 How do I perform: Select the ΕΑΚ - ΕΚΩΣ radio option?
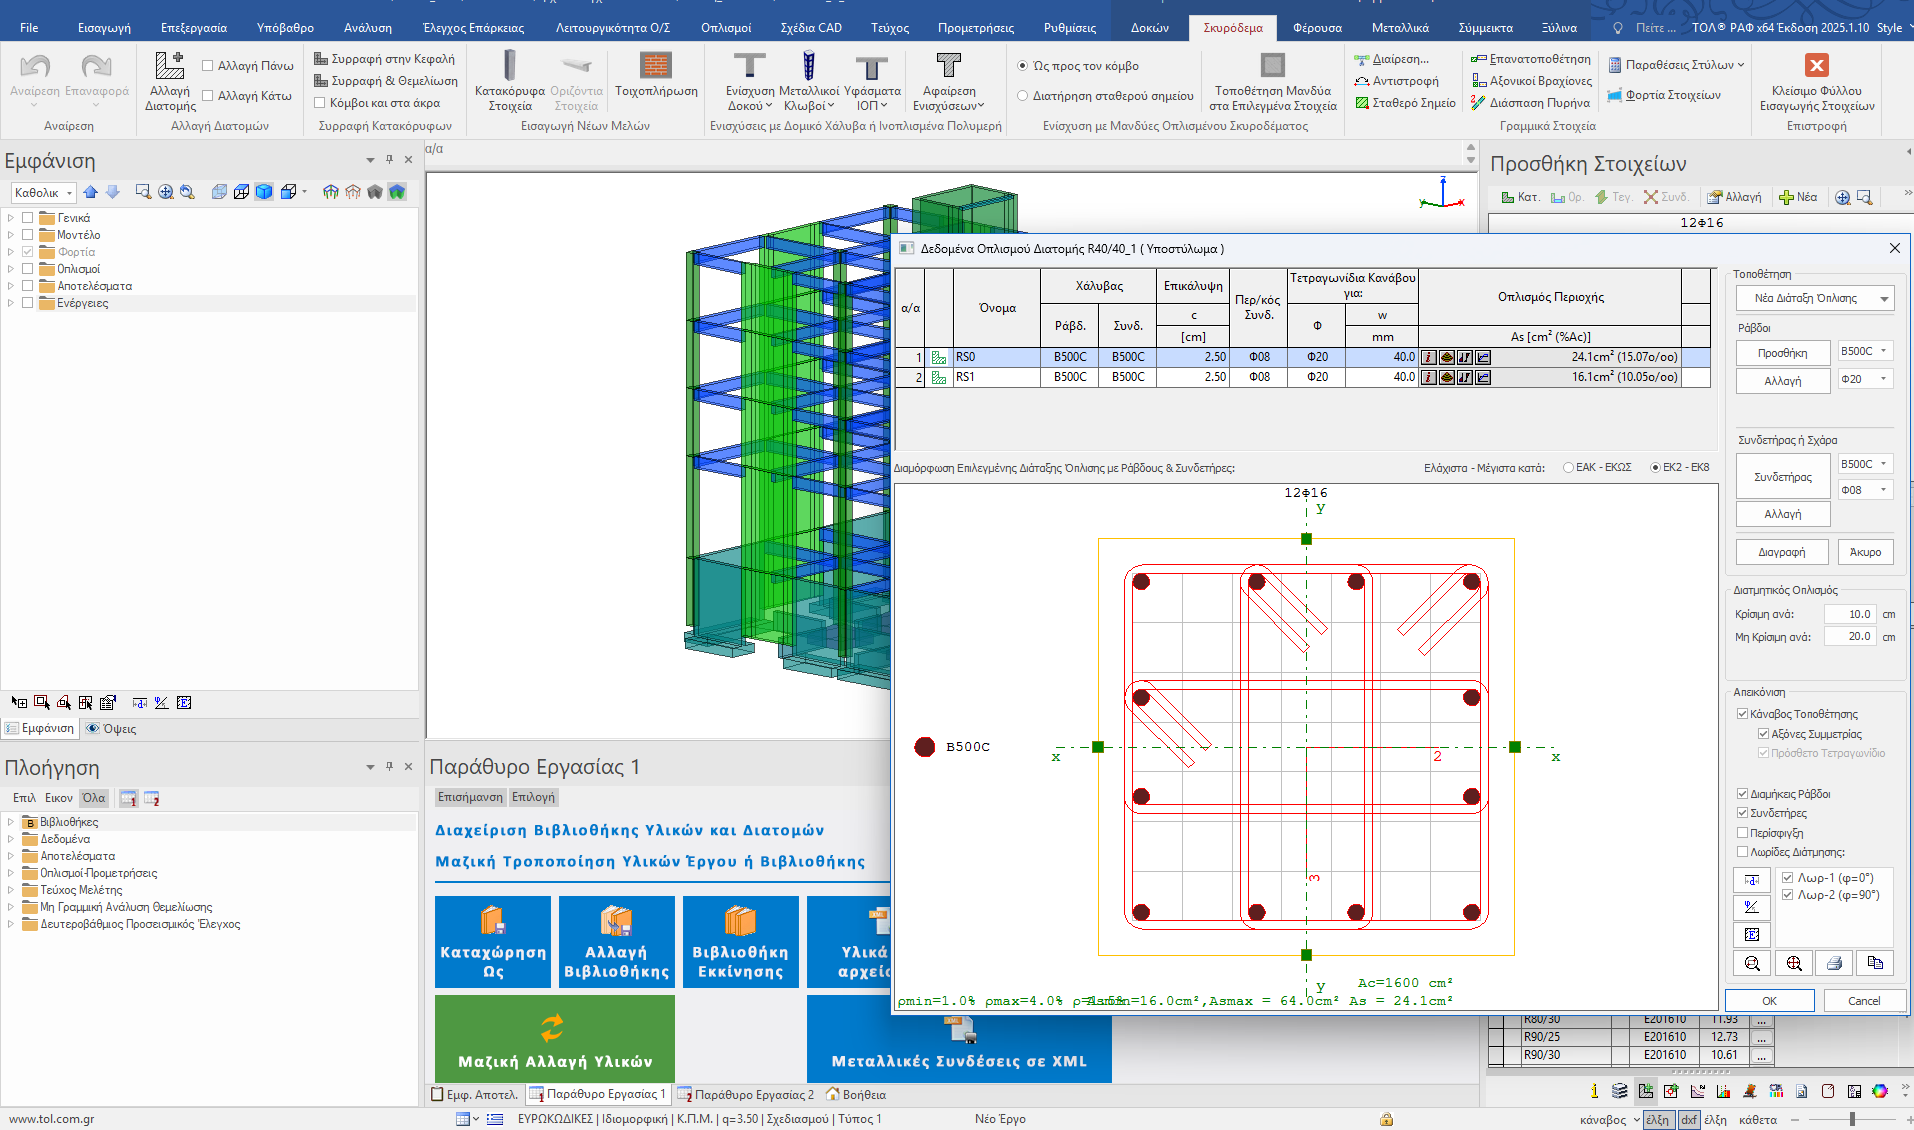[1569, 468]
